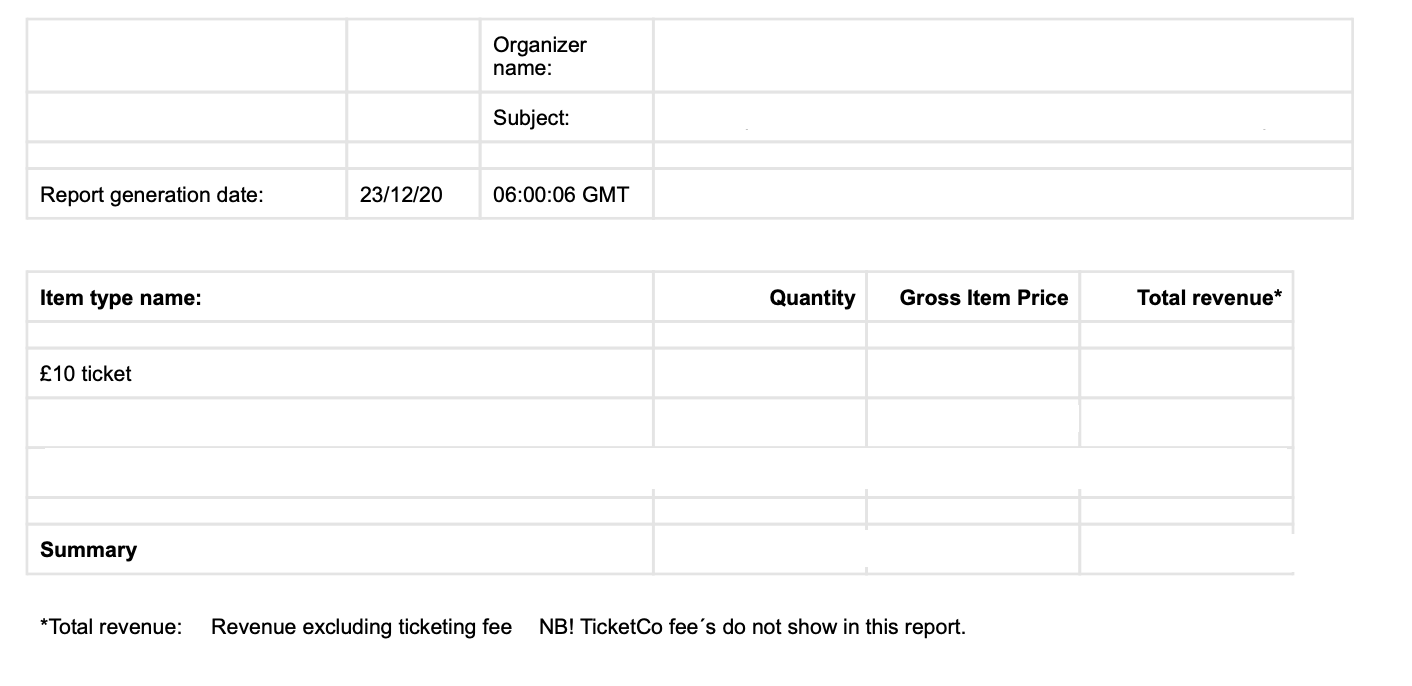
Task: Click empty cell next to Organizer name
Action: pos(1002,56)
